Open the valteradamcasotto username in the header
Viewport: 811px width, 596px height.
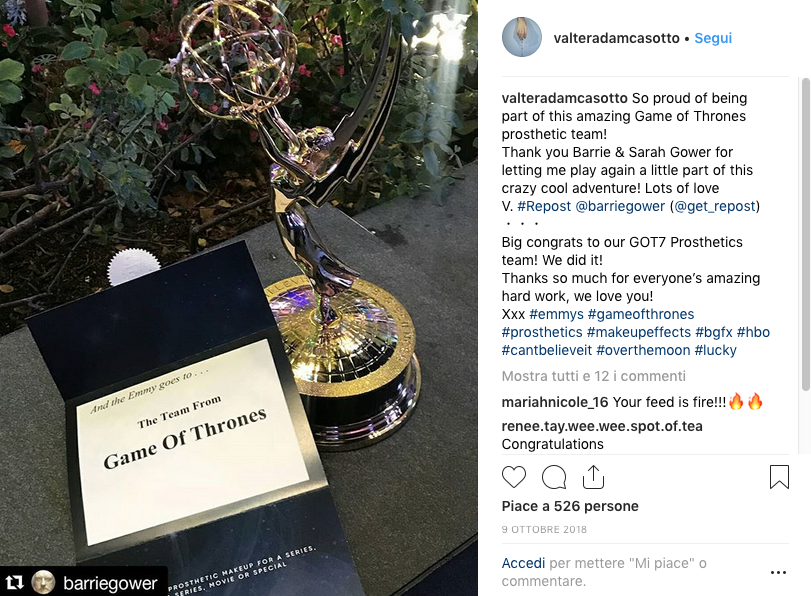tap(616, 38)
